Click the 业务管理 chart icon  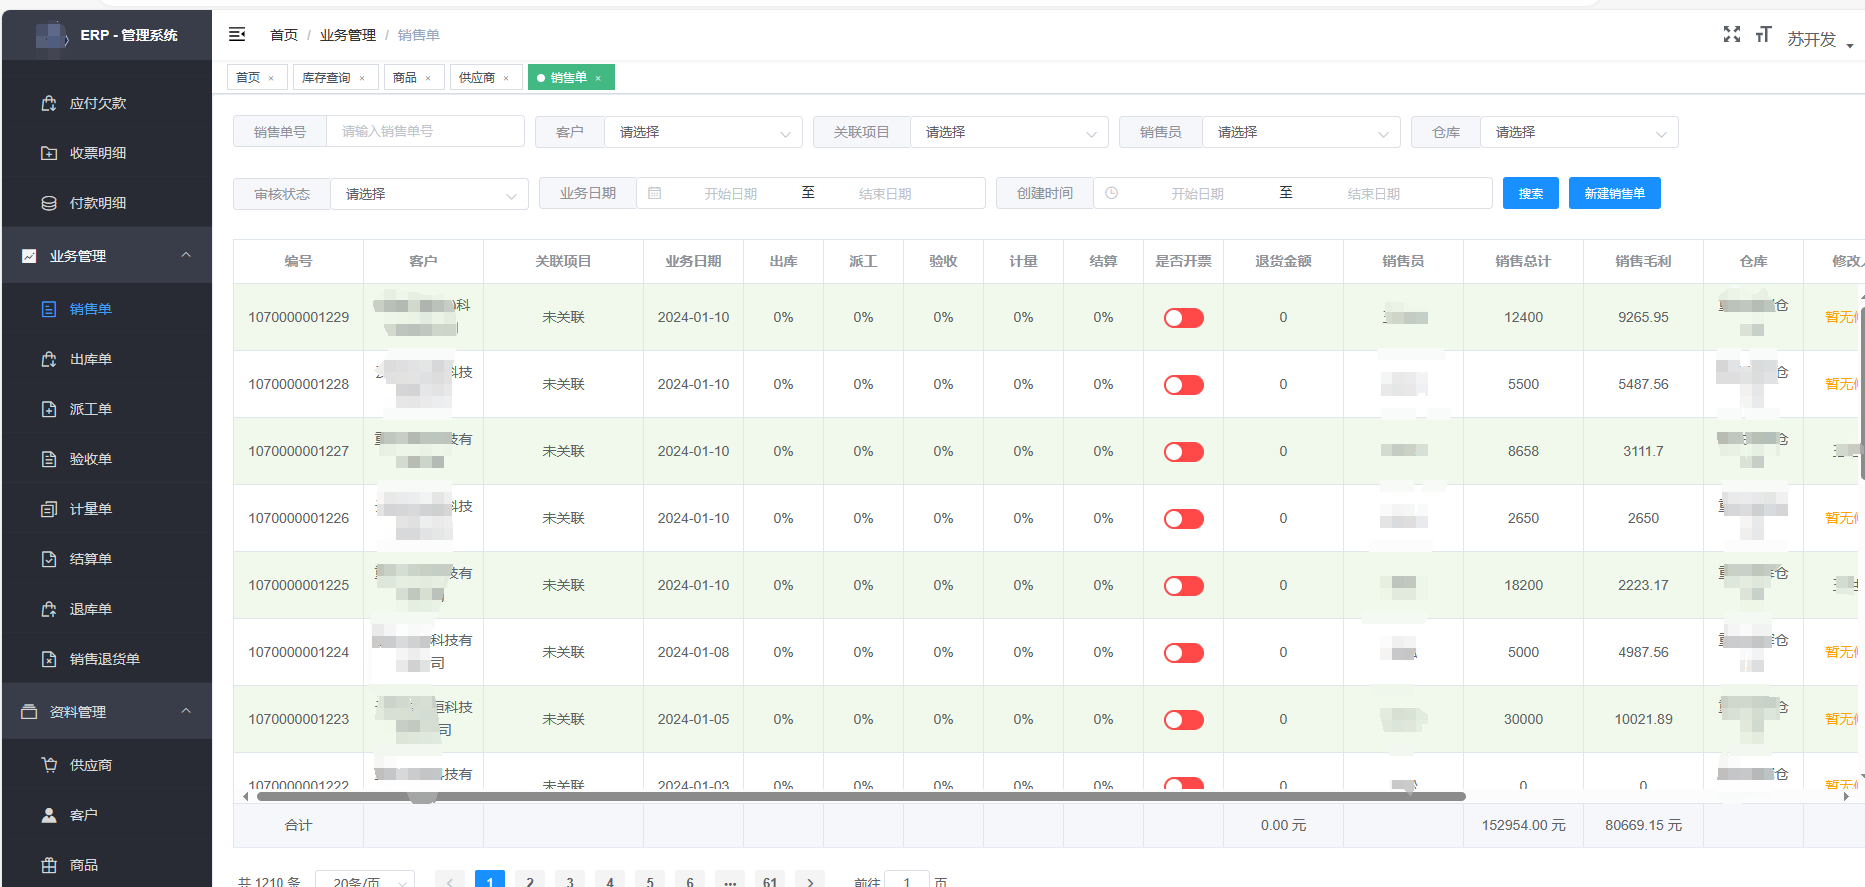coord(29,256)
